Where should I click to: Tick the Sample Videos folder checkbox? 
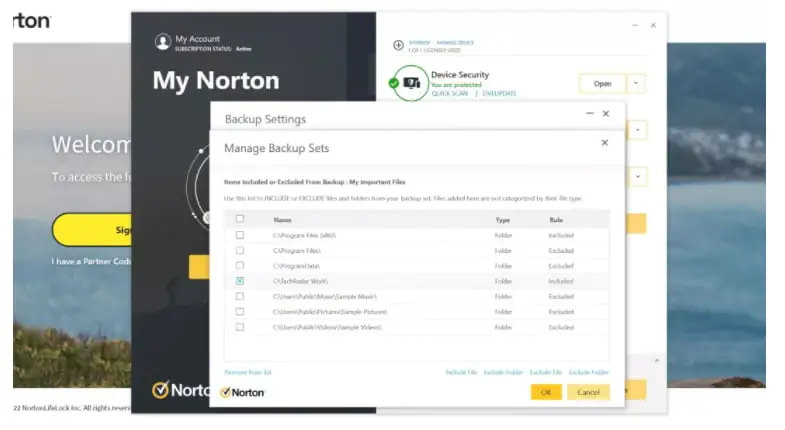(x=240, y=327)
